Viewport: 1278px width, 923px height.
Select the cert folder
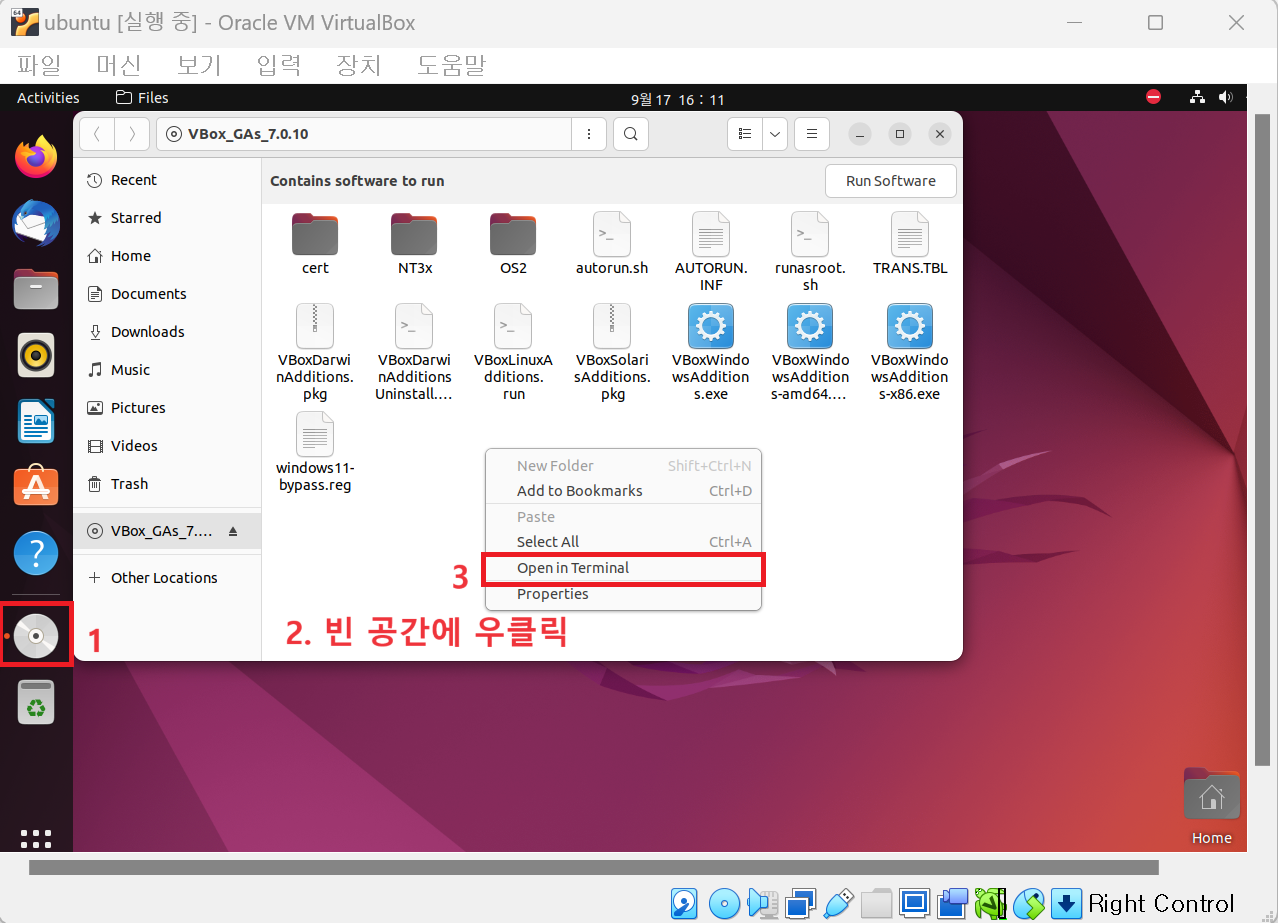pos(315,244)
